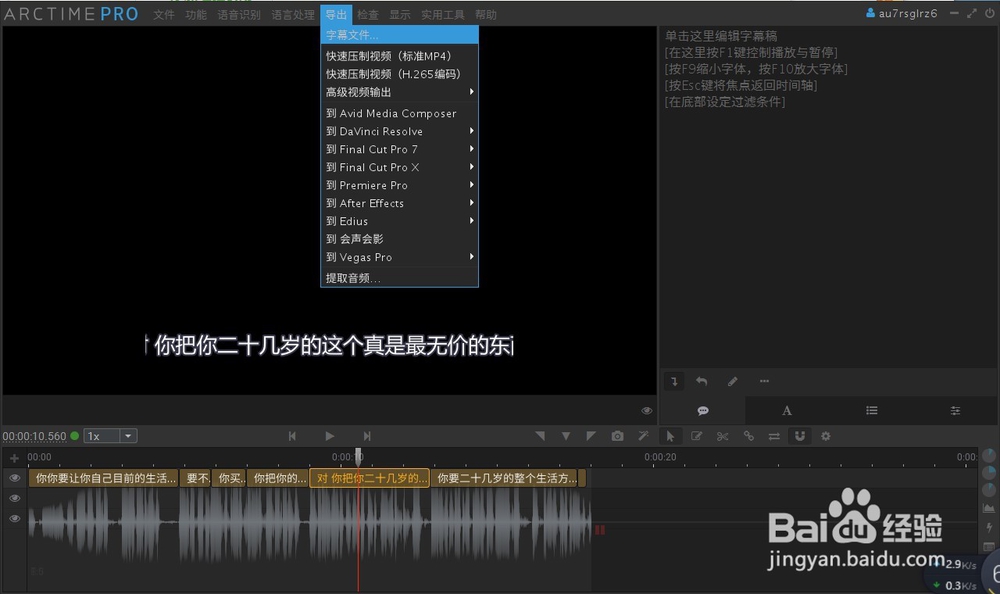Image resolution: width=1000 pixels, height=594 pixels.
Task: Select highlighted block 对 你把你二十几岁的...
Action: (x=370, y=478)
